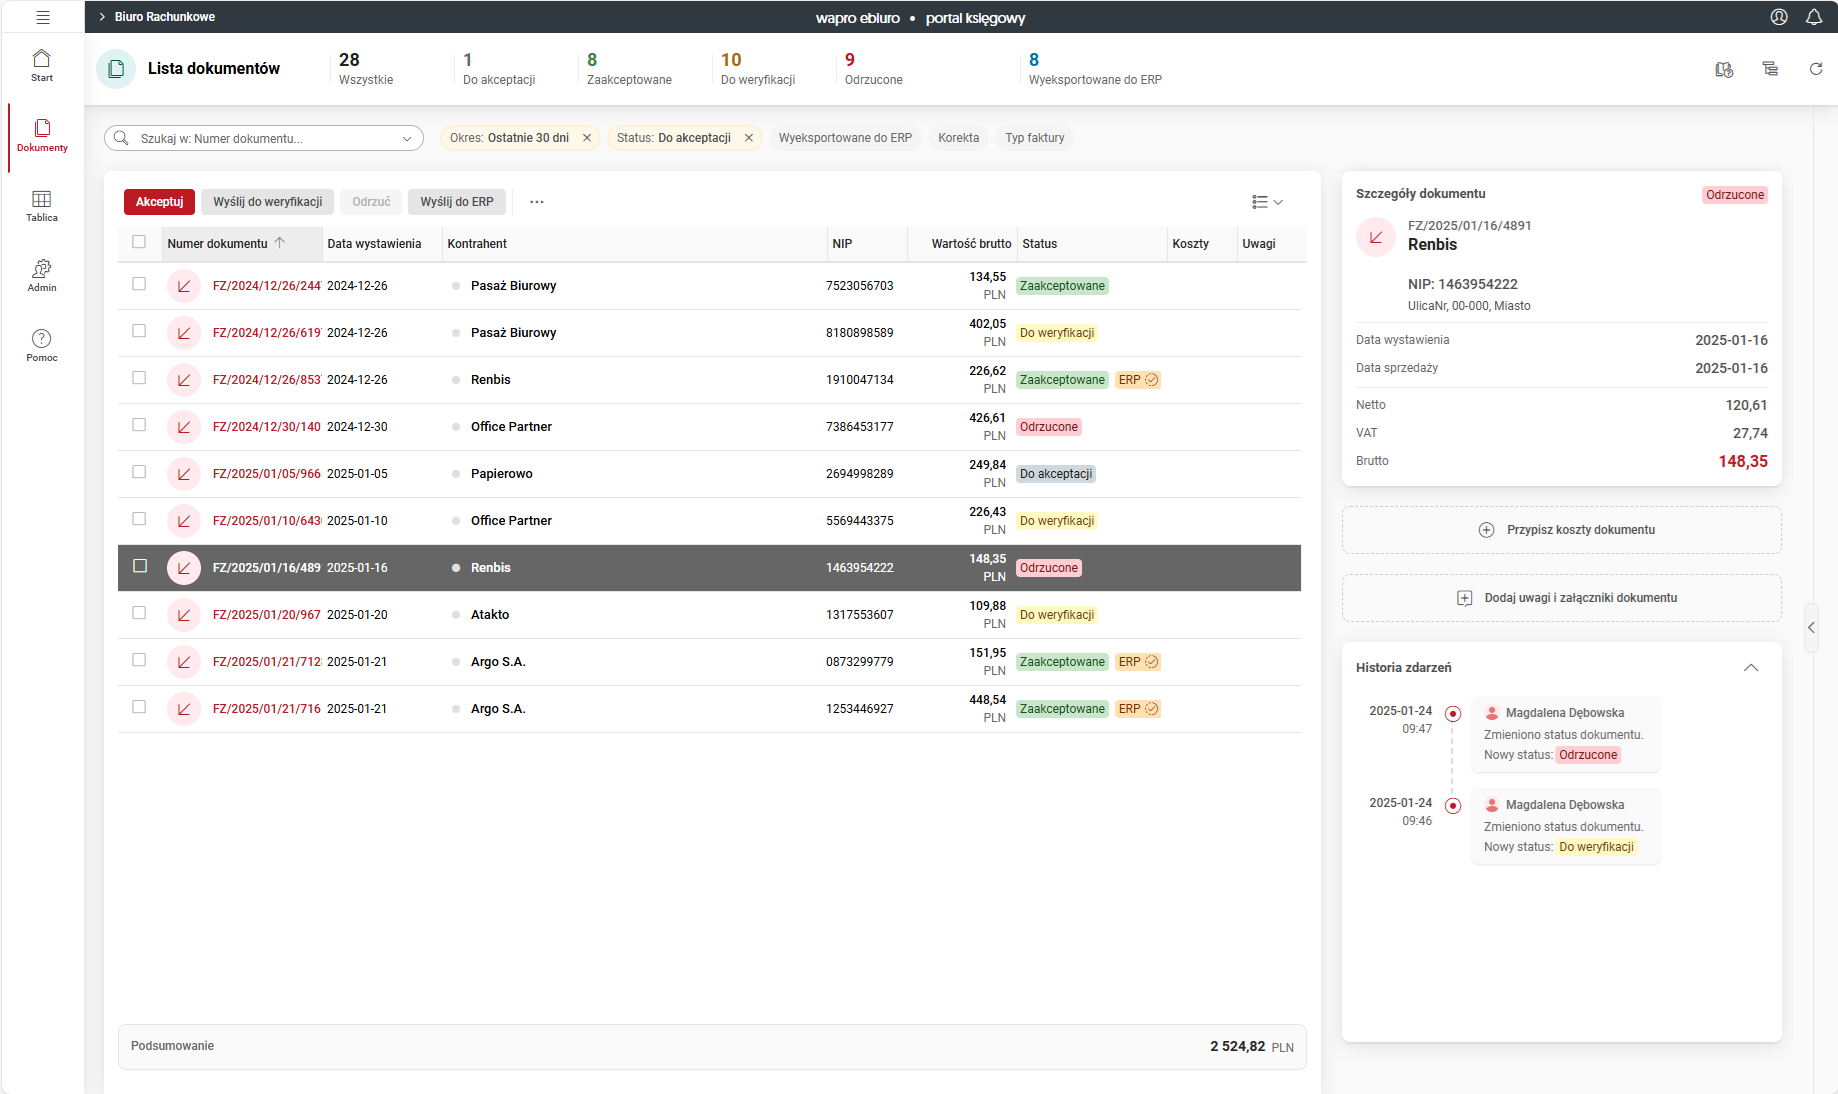Show Wyeksportowane do ERP 8 tab
Screen dimensions: 1838x1094
coord(1095,69)
